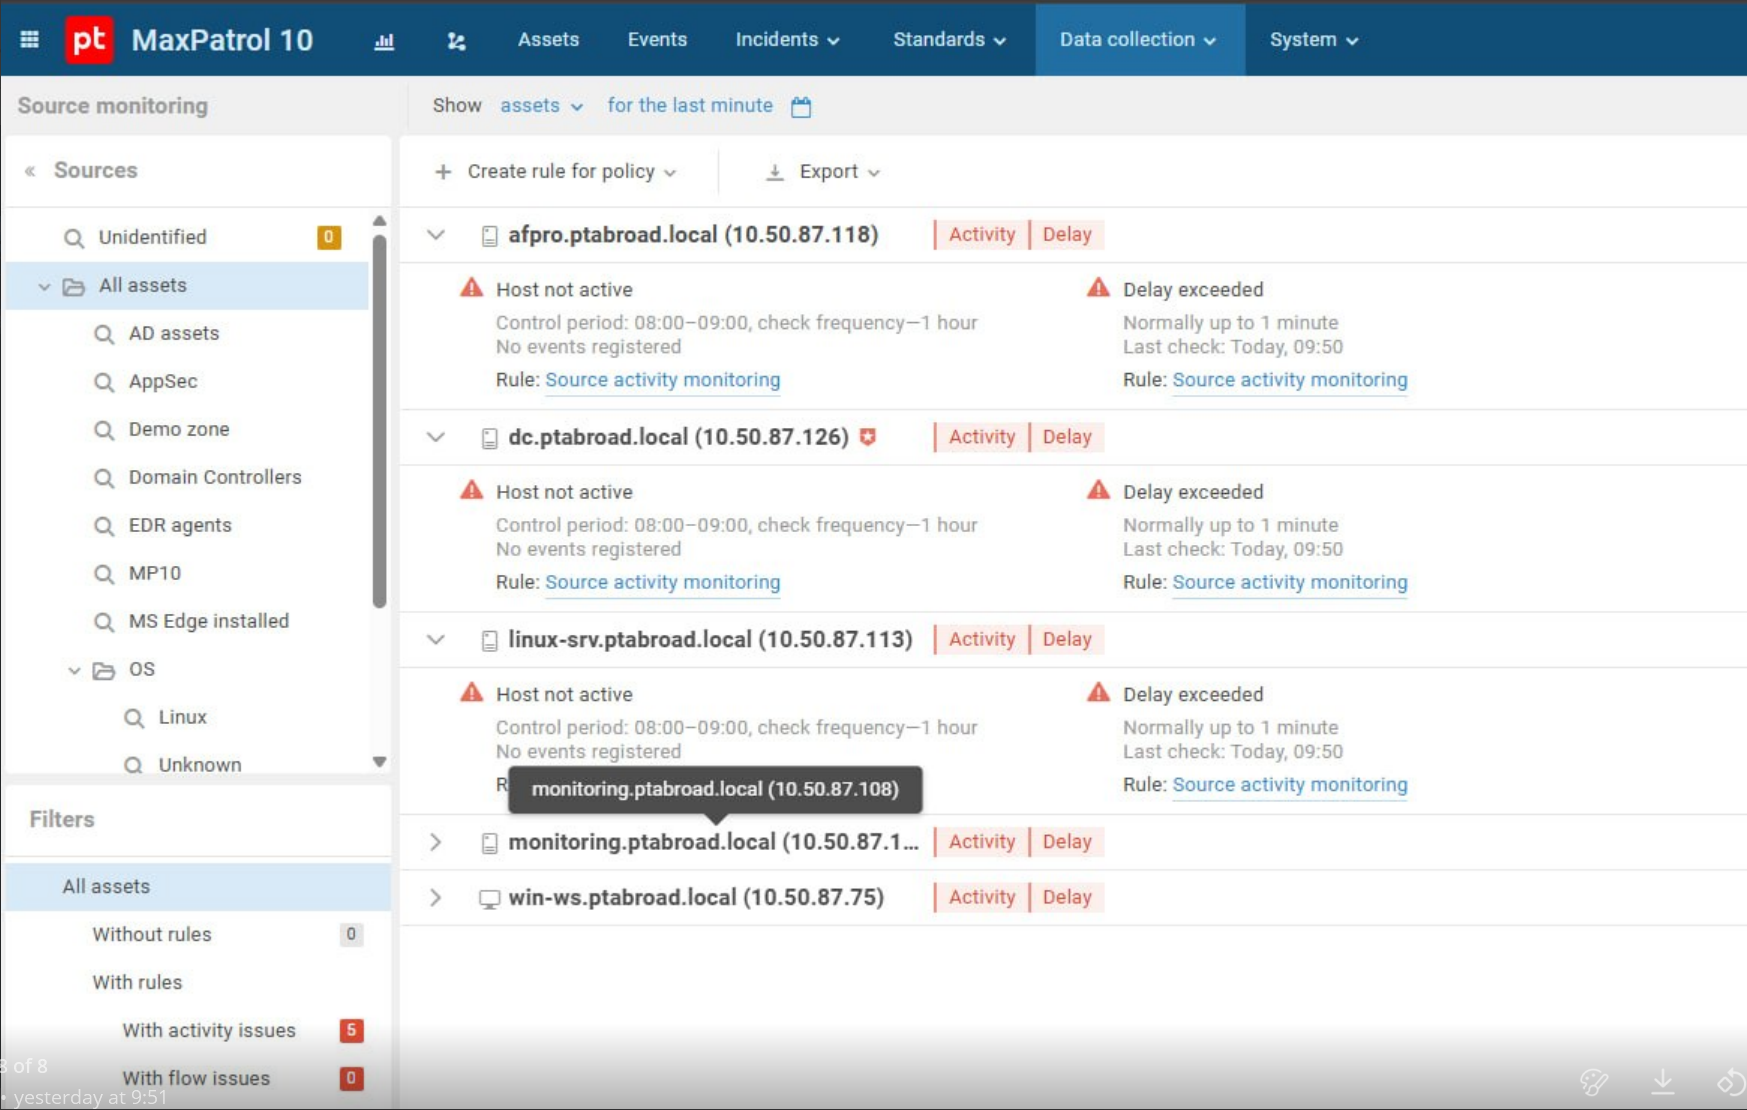Image resolution: width=1747 pixels, height=1110 pixels.
Task: Select the With activity issues filter
Action: click(197, 1030)
